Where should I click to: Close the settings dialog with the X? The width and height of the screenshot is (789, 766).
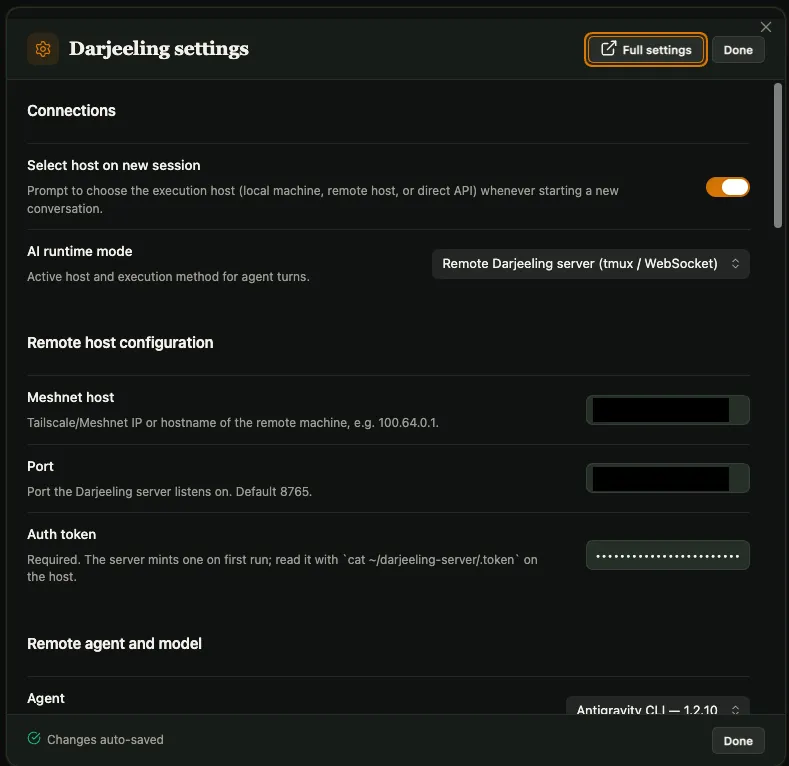click(x=765, y=27)
